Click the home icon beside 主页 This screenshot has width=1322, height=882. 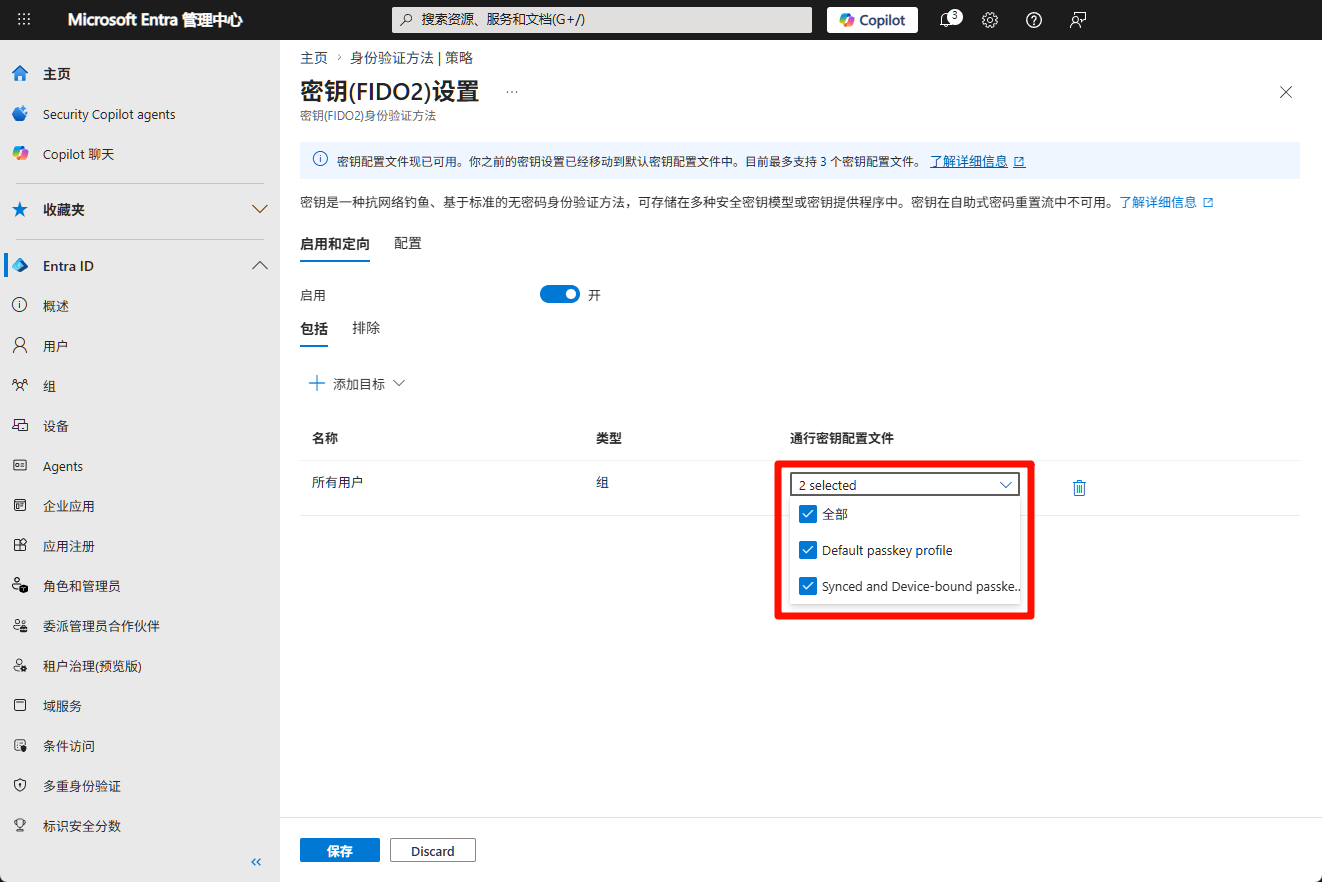click(x=20, y=74)
